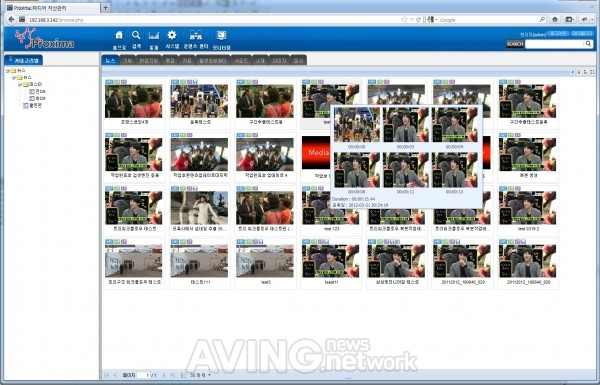600x385 pixels.
Task: Open the red Media thumbnail
Action: [316, 152]
